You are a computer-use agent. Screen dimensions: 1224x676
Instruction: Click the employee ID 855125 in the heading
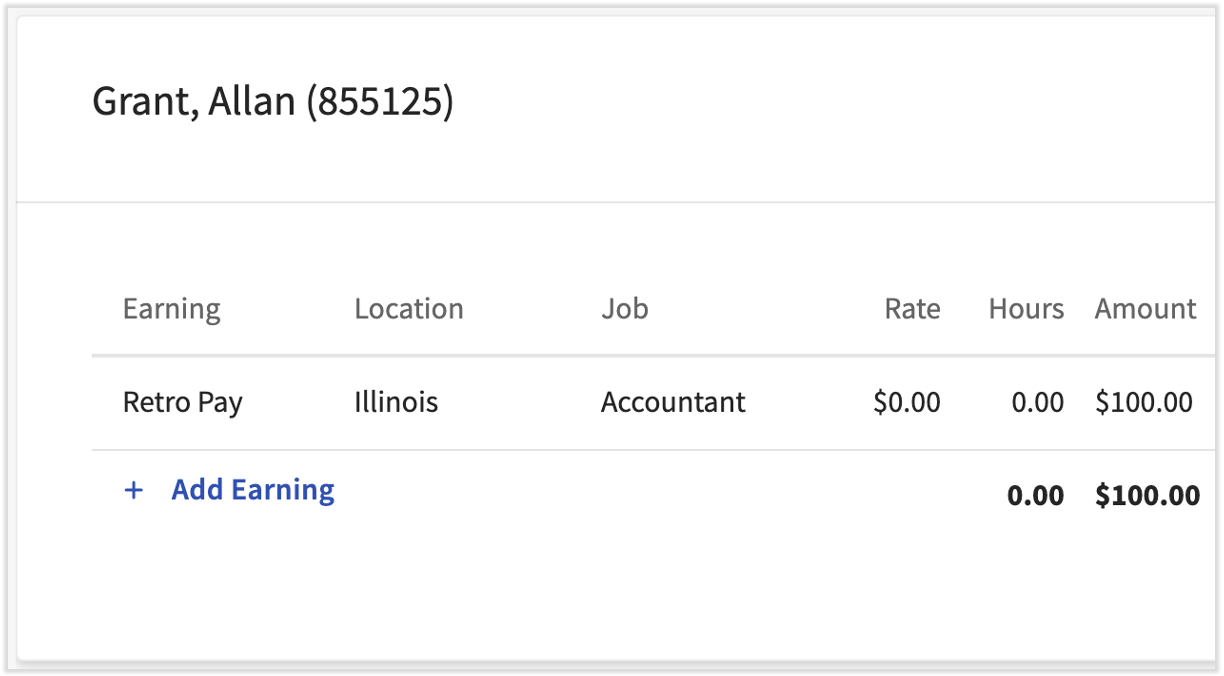(379, 102)
